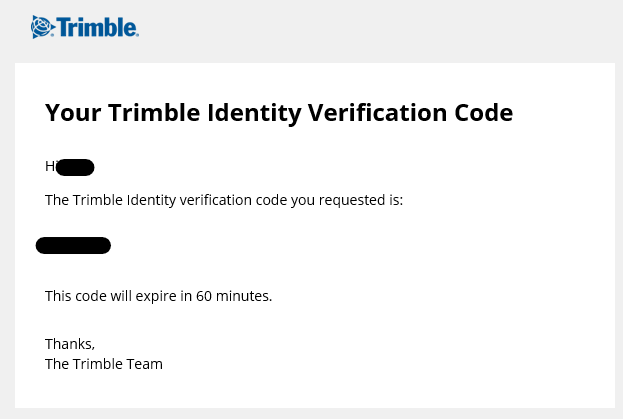The height and width of the screenshot is (419, 623).
Task: Click the "Hi" greeting text
Action: 50,166
